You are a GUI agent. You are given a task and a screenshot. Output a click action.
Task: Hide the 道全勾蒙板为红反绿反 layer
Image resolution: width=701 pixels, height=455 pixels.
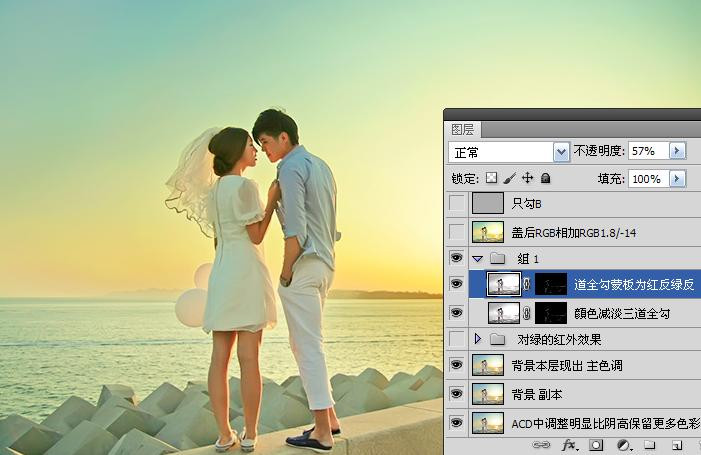[x=456, y=284]
